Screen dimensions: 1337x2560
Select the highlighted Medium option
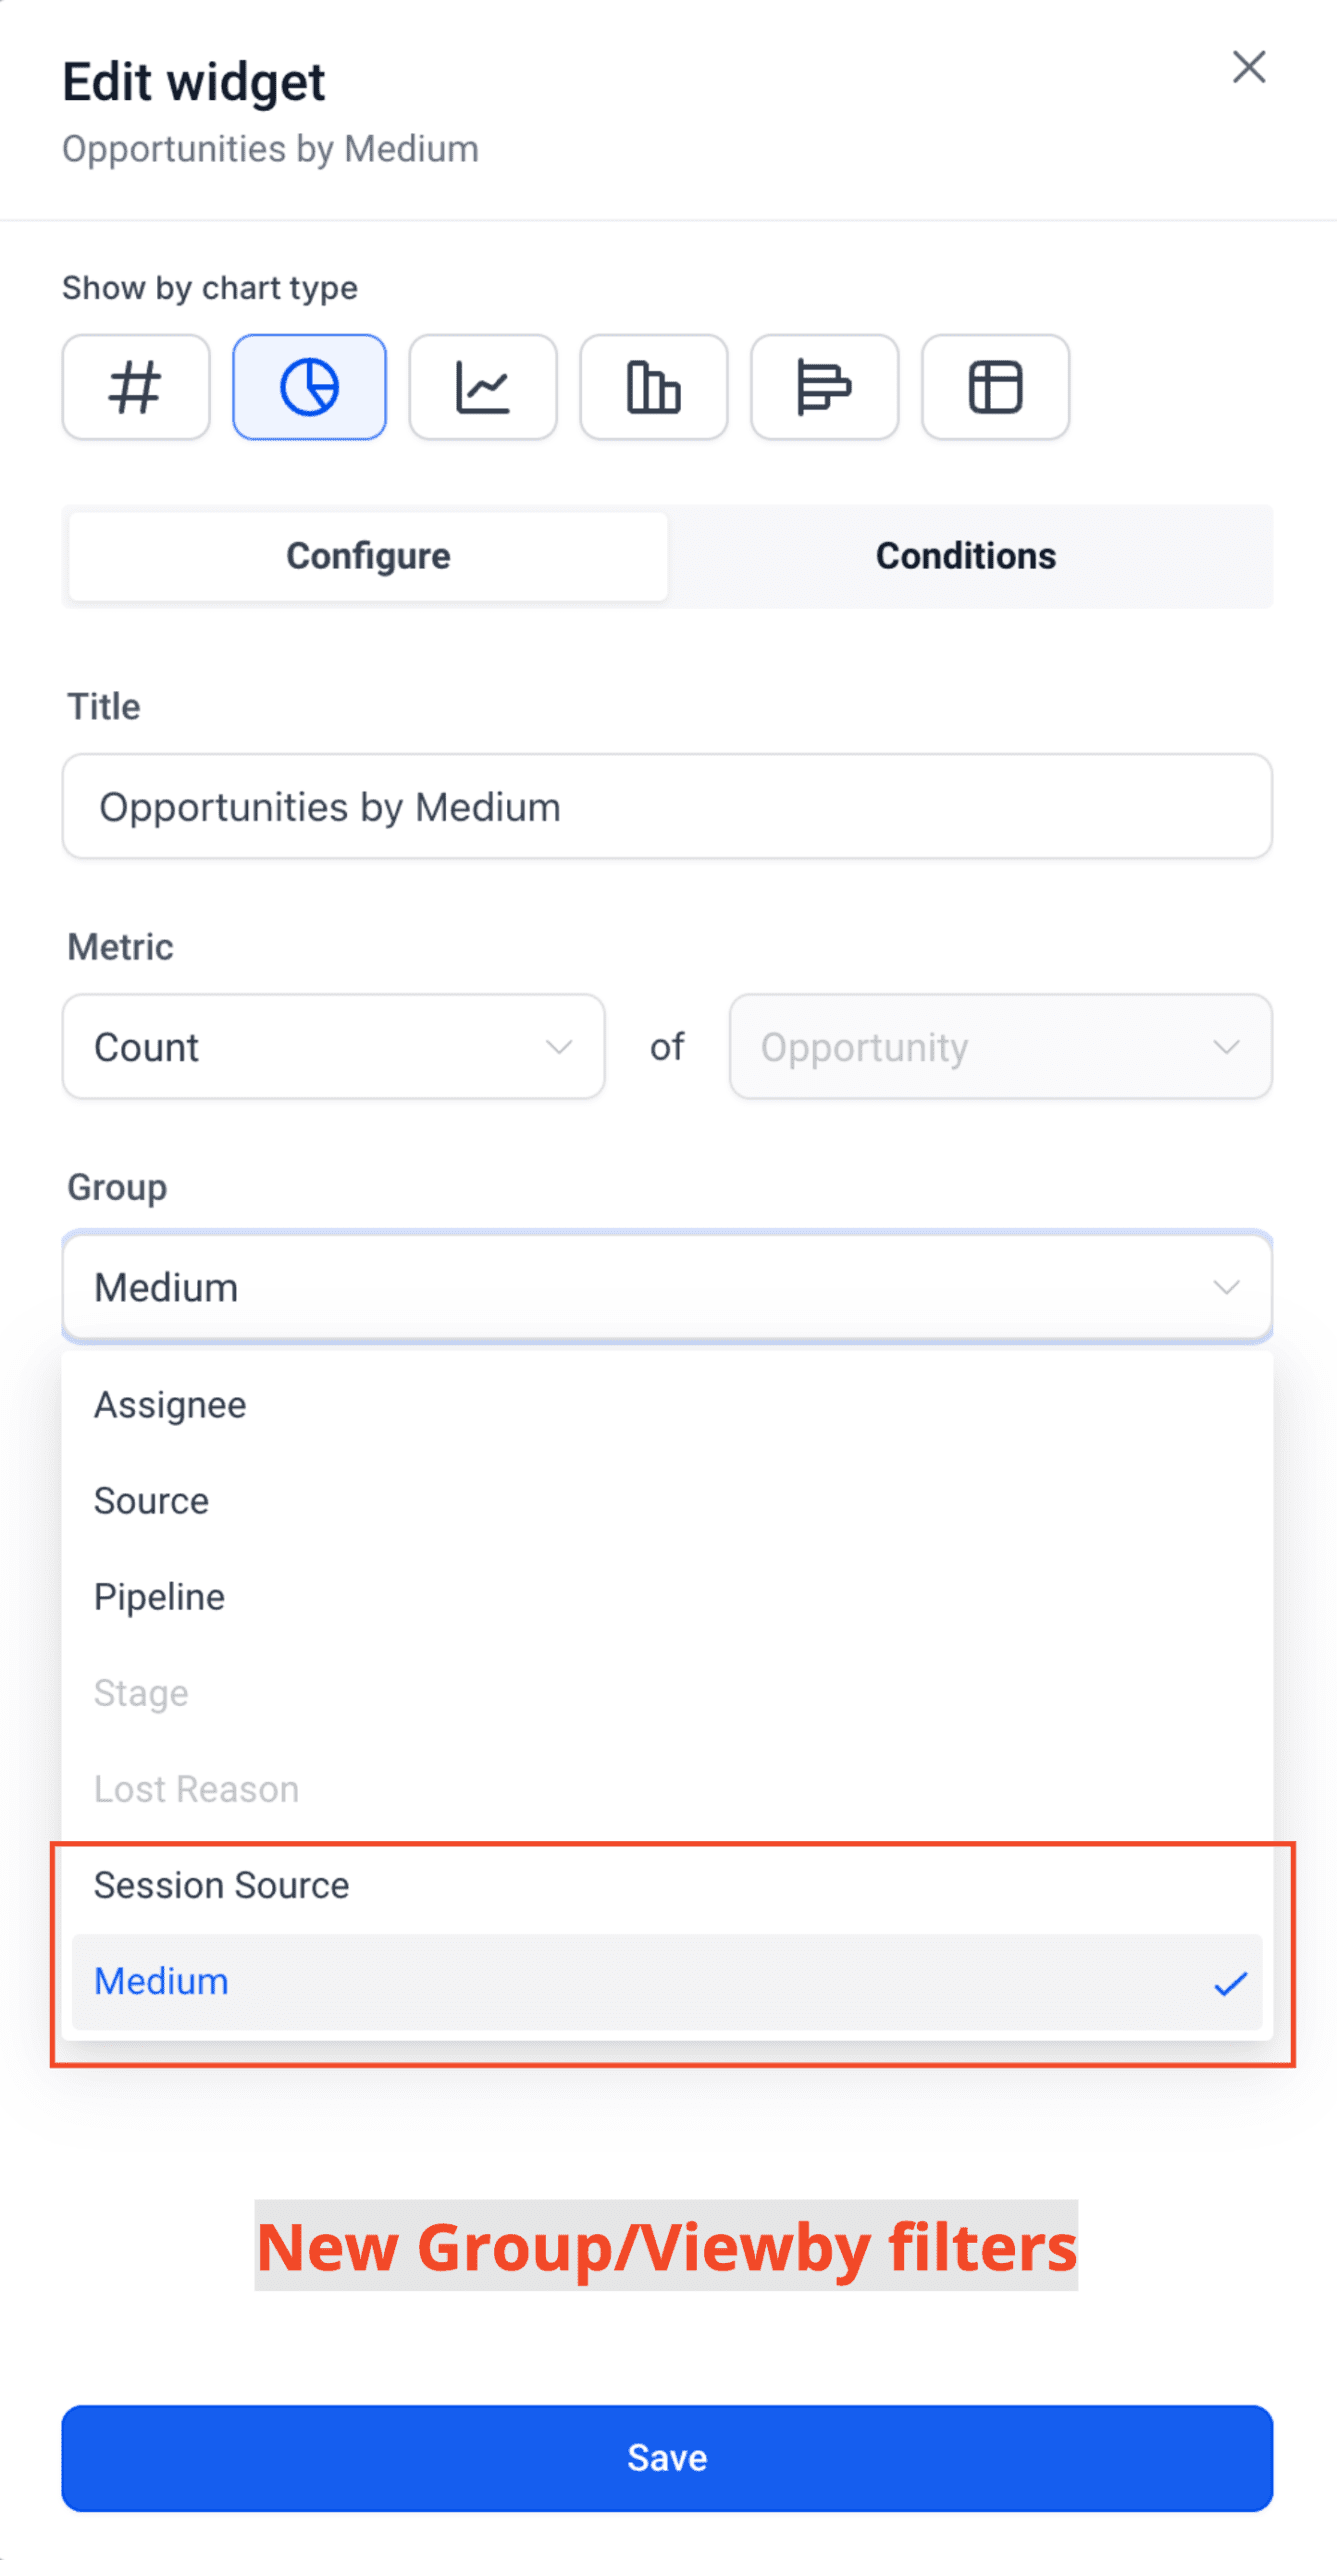point(667,1982)
